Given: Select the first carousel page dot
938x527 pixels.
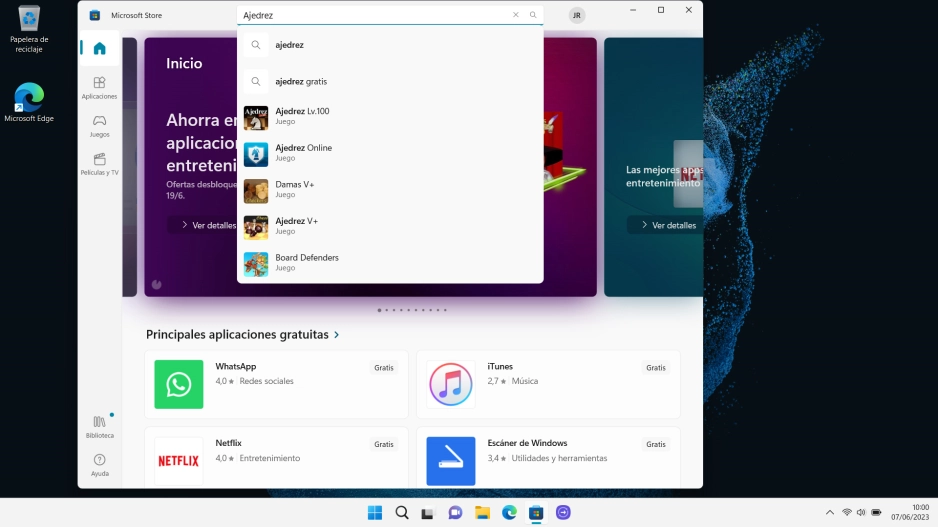Looking at the screenshot, I should pos(379,310).
